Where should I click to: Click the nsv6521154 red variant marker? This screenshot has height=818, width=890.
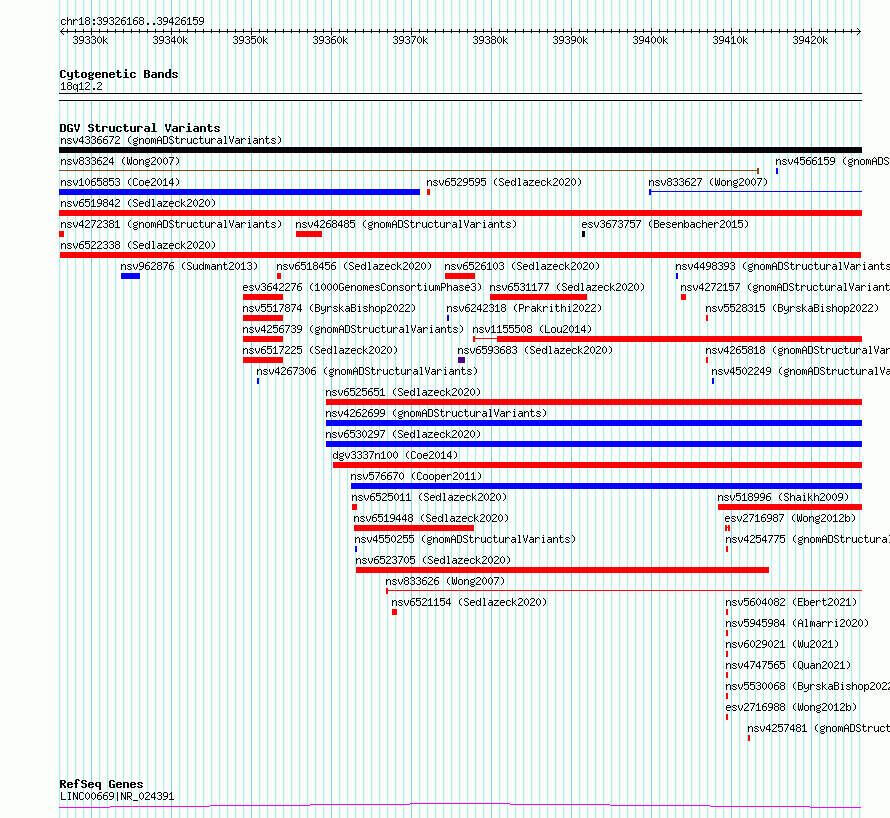pyautogui.click(x=394, y=612)
